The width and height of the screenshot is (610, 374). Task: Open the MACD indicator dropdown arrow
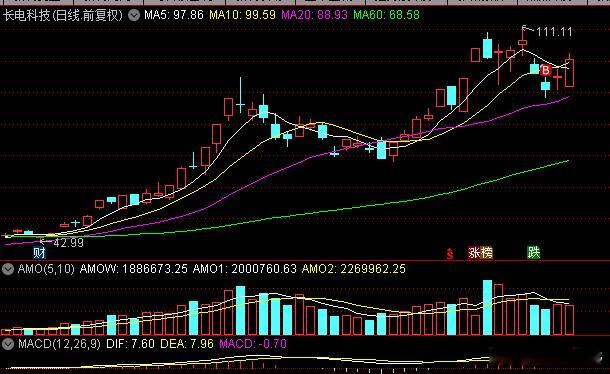pyautogui.click(x=8, y=344)
